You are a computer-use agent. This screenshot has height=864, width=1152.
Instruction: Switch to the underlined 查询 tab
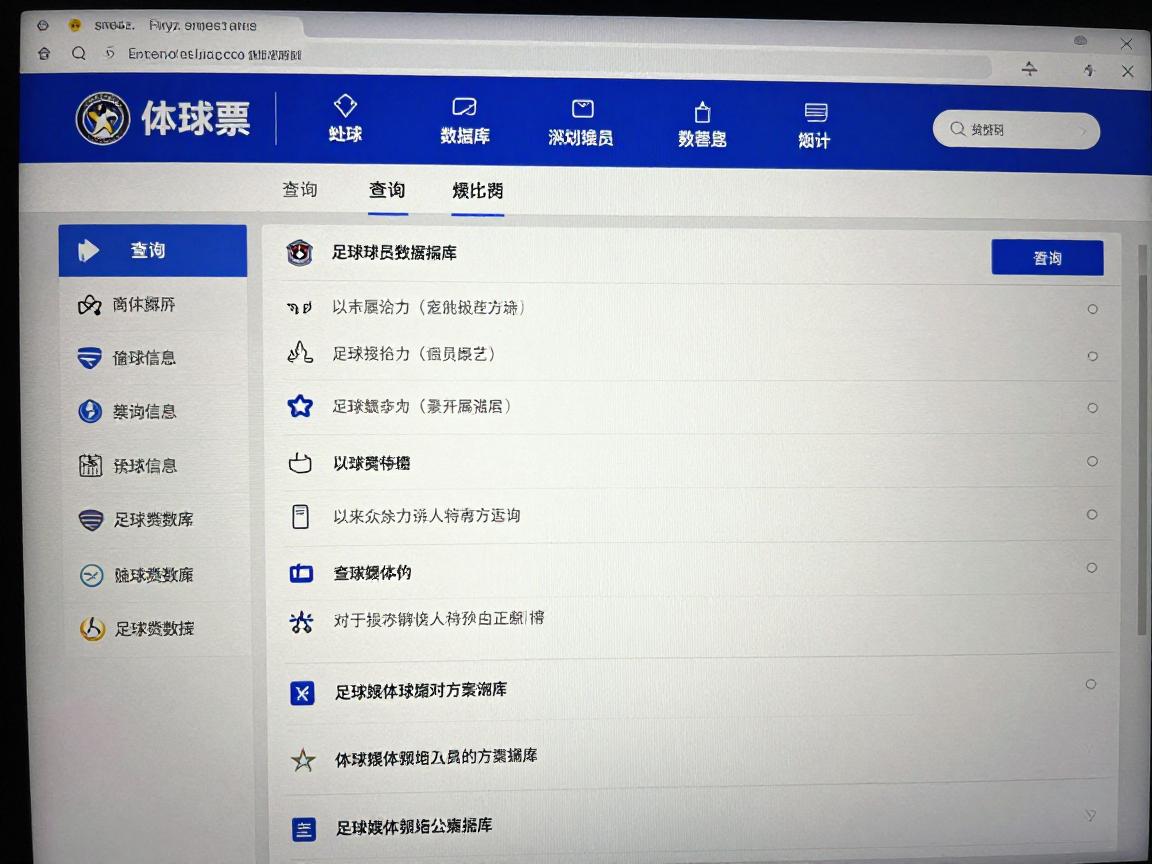tap(387, 190)
